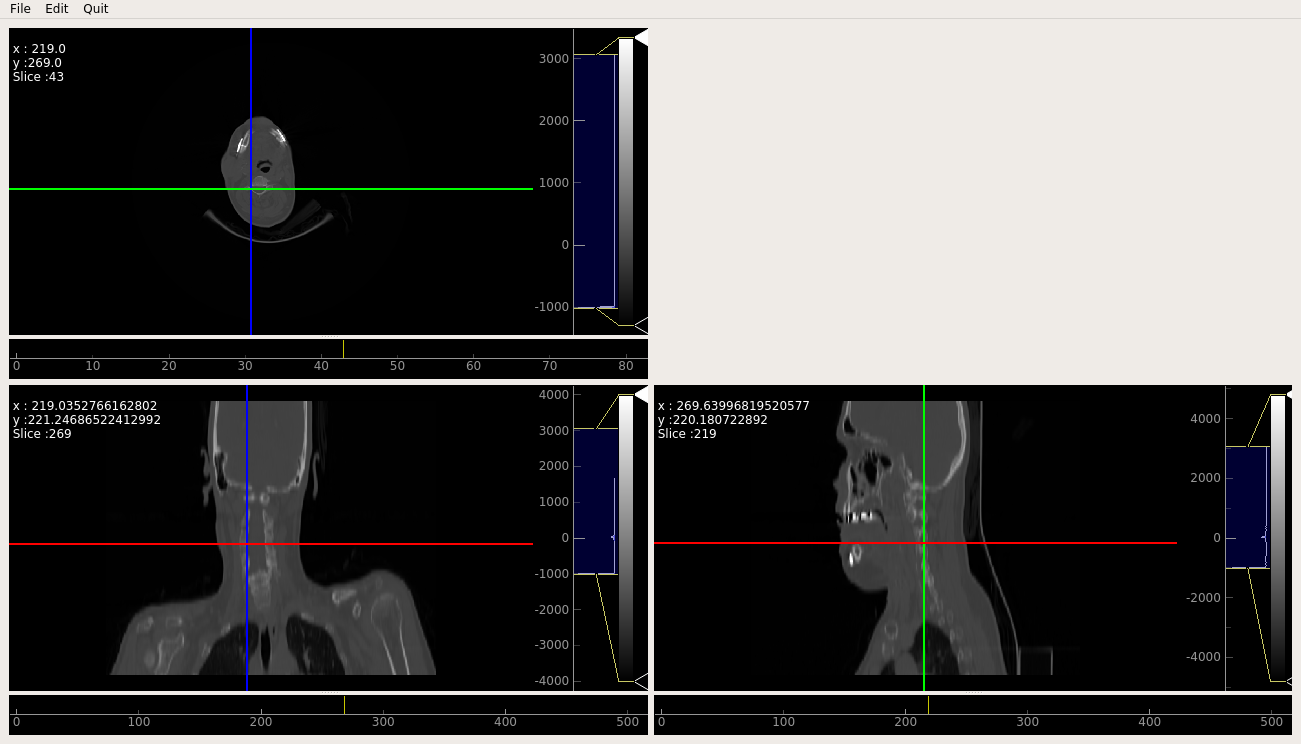Viewport: 1301px width, 744px height.
Task: Click the 'y :220.180722892' text
Action: coord(713,420)
